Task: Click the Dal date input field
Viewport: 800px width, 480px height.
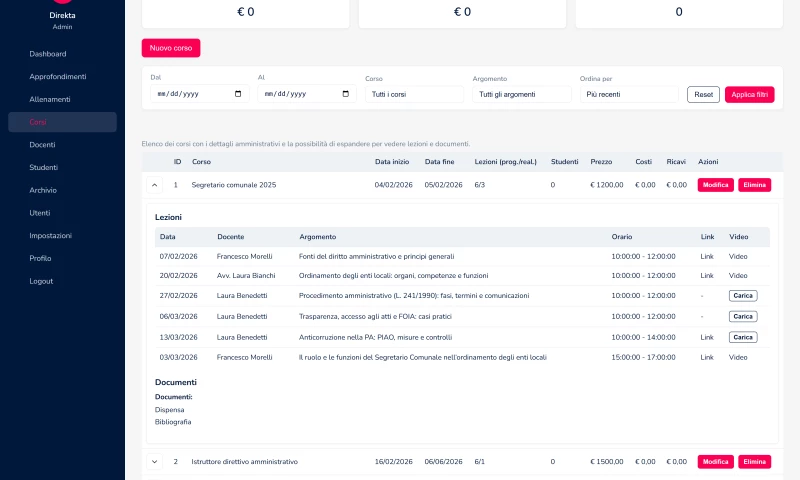Action: pyautogui.click(x=199, y=94)
